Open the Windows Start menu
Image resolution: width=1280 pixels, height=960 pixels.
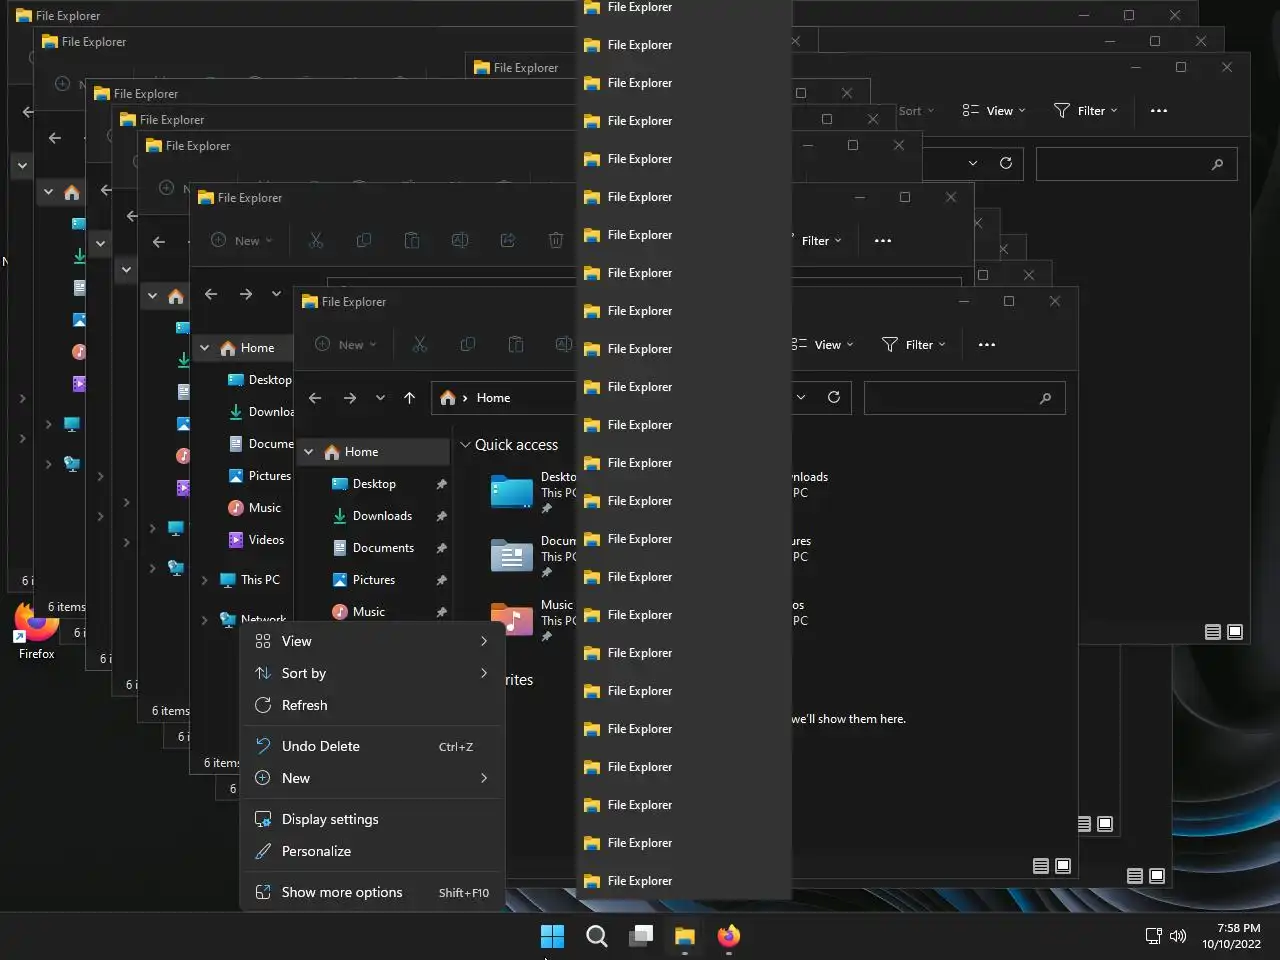[x=552, y=936]
